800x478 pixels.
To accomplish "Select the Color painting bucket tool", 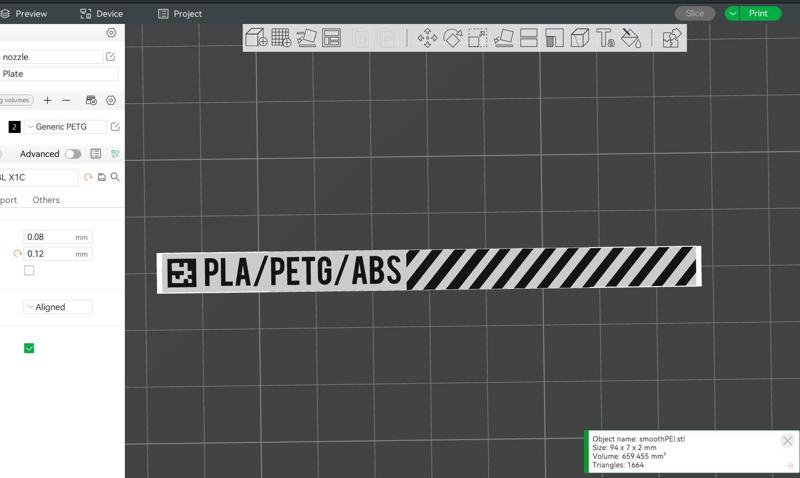I will point(631,38).
